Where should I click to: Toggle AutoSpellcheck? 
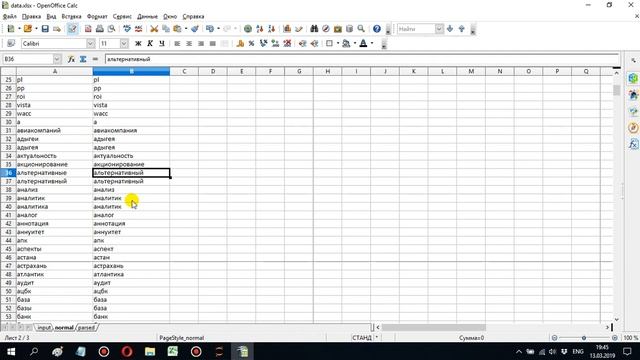(x=139, y=29)
